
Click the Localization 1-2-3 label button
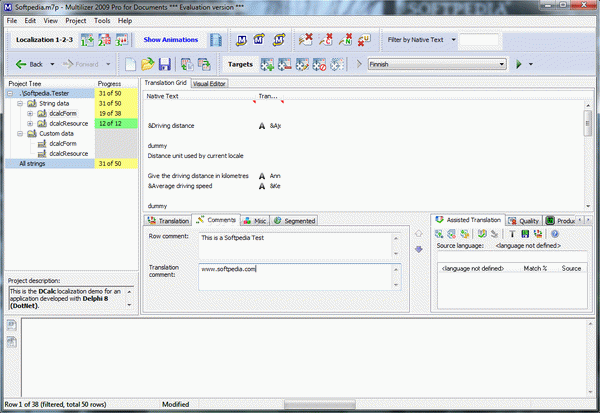pyautogui.click(x=44, y=40)
